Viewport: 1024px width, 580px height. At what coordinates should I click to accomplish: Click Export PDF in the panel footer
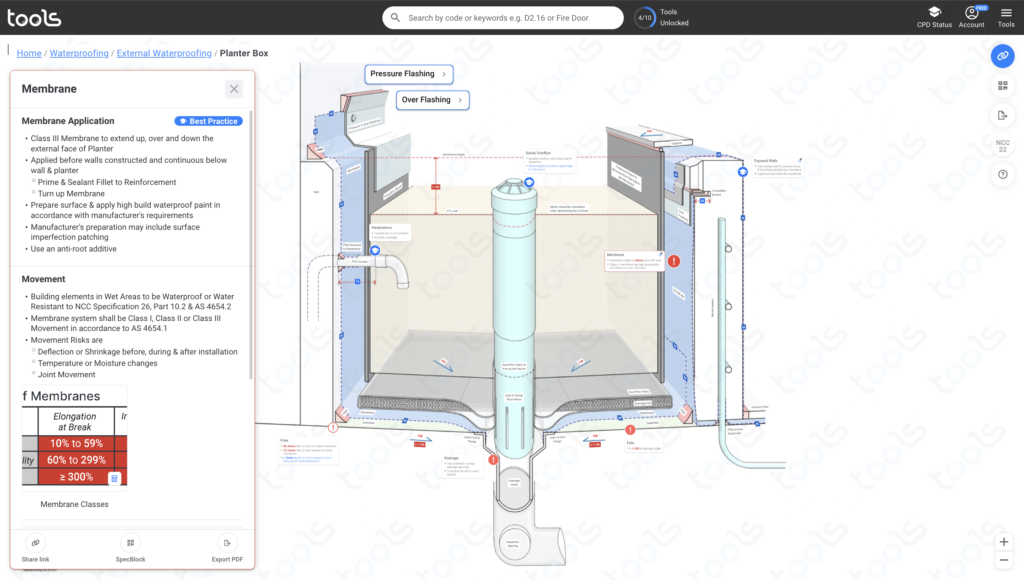coord(228,549)
